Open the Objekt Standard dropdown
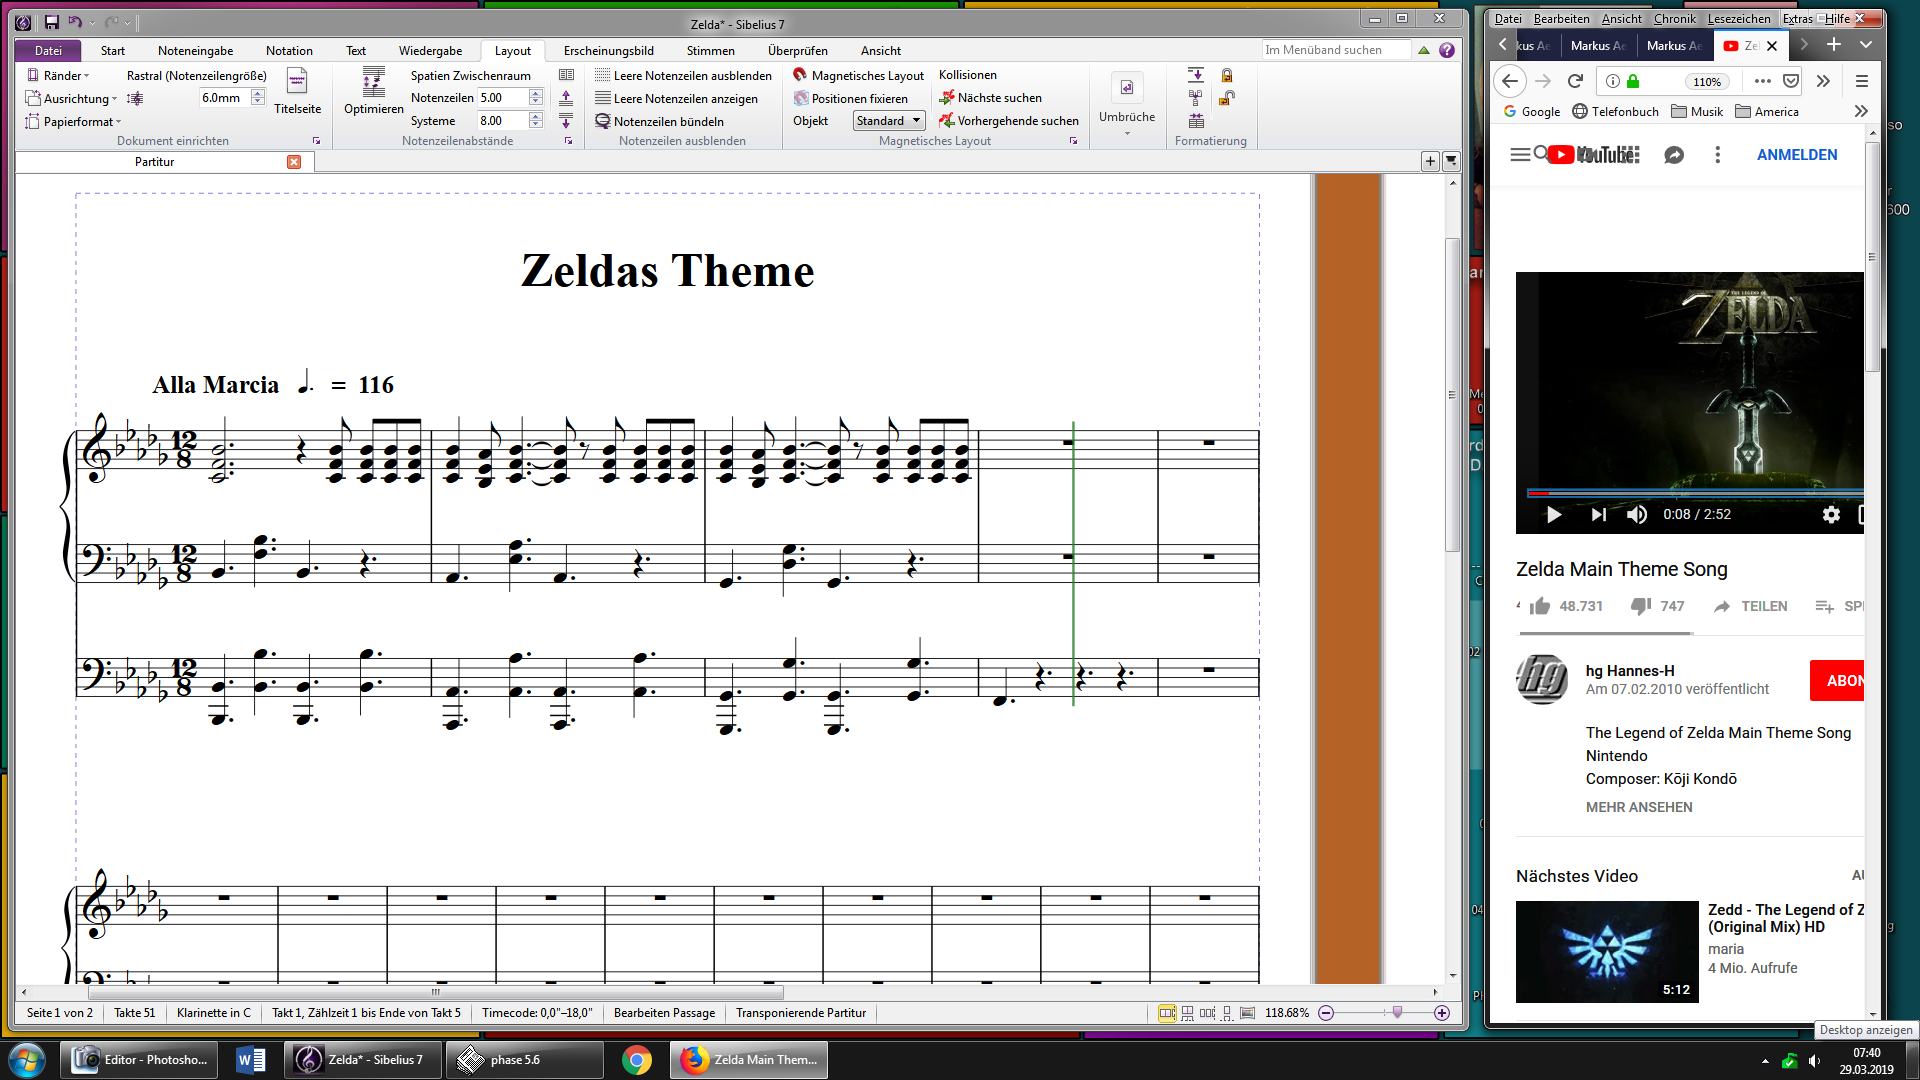The height and width of the screenshot is (1080, 1920). pyautogui.click(x=889, y=121)
